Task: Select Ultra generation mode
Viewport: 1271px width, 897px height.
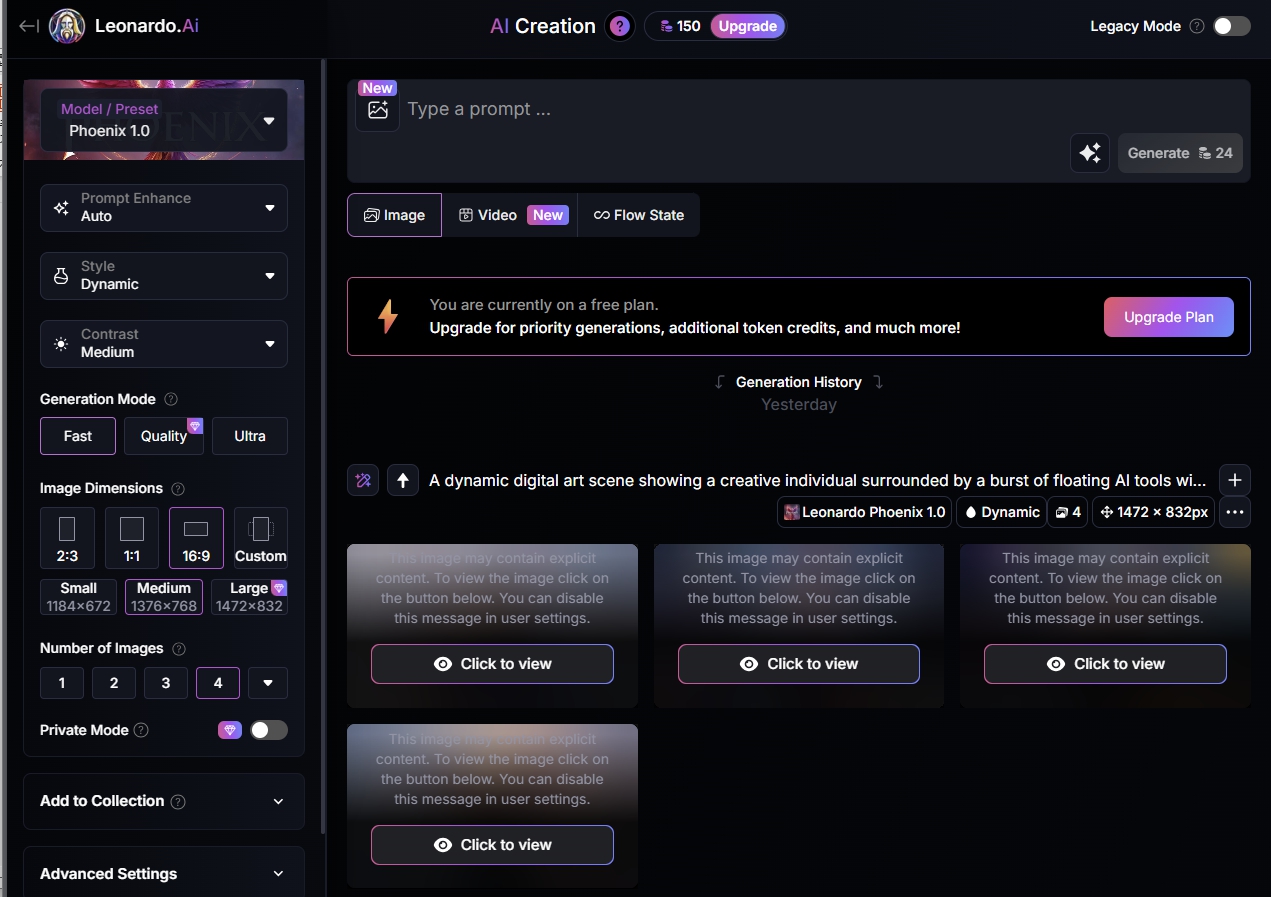Action: pyautogui.click(x=250, y=436)
